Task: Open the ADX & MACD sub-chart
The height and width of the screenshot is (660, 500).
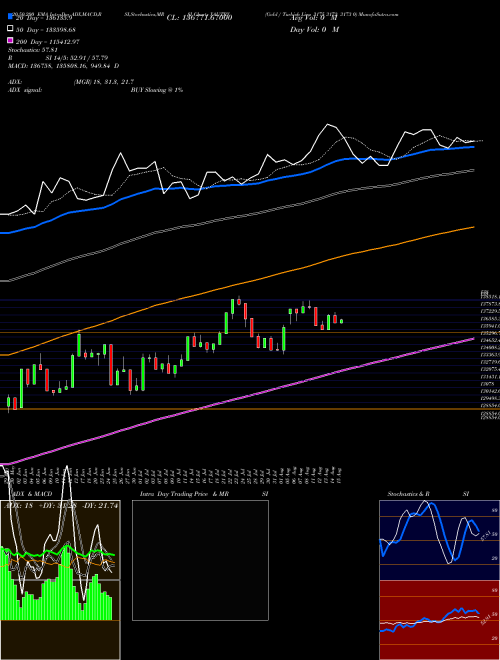Action: click(60, 580)
